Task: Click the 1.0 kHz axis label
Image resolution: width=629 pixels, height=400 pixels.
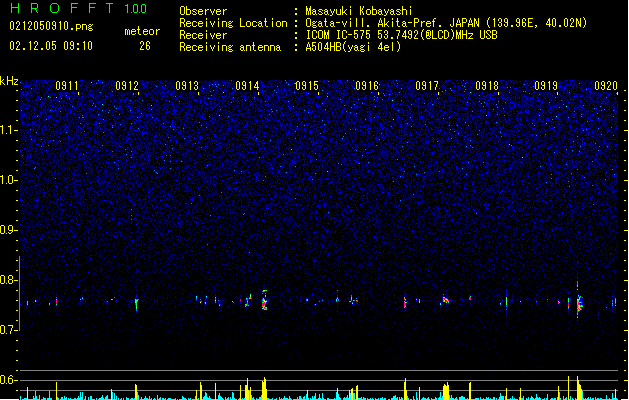Action: coord(9,180)
